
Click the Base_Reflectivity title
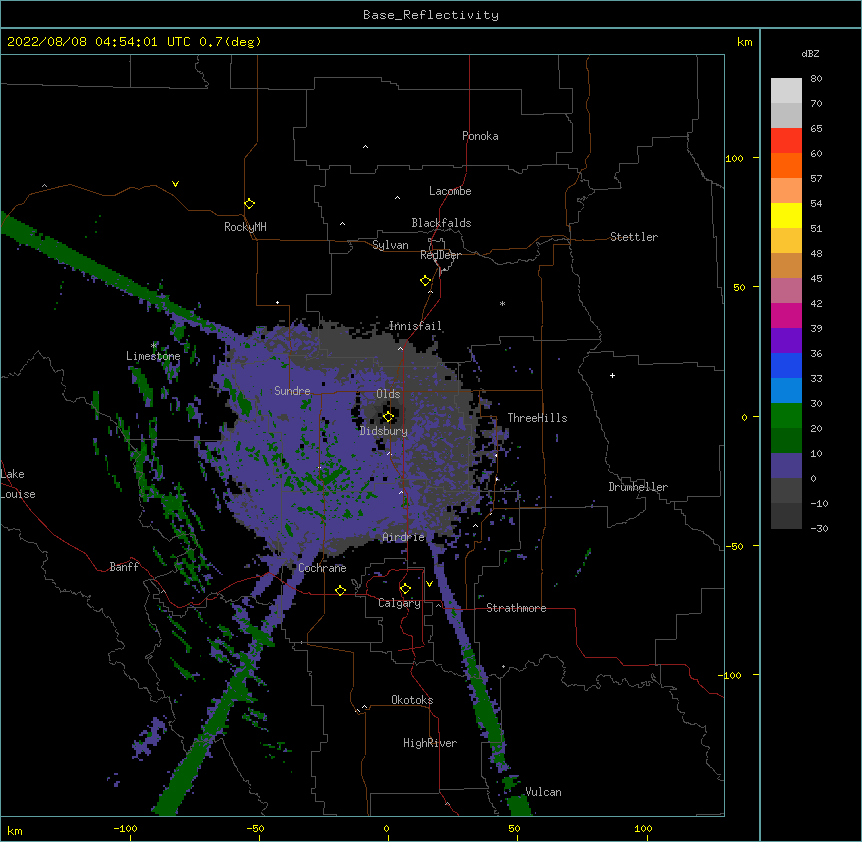tap(431, 15)
